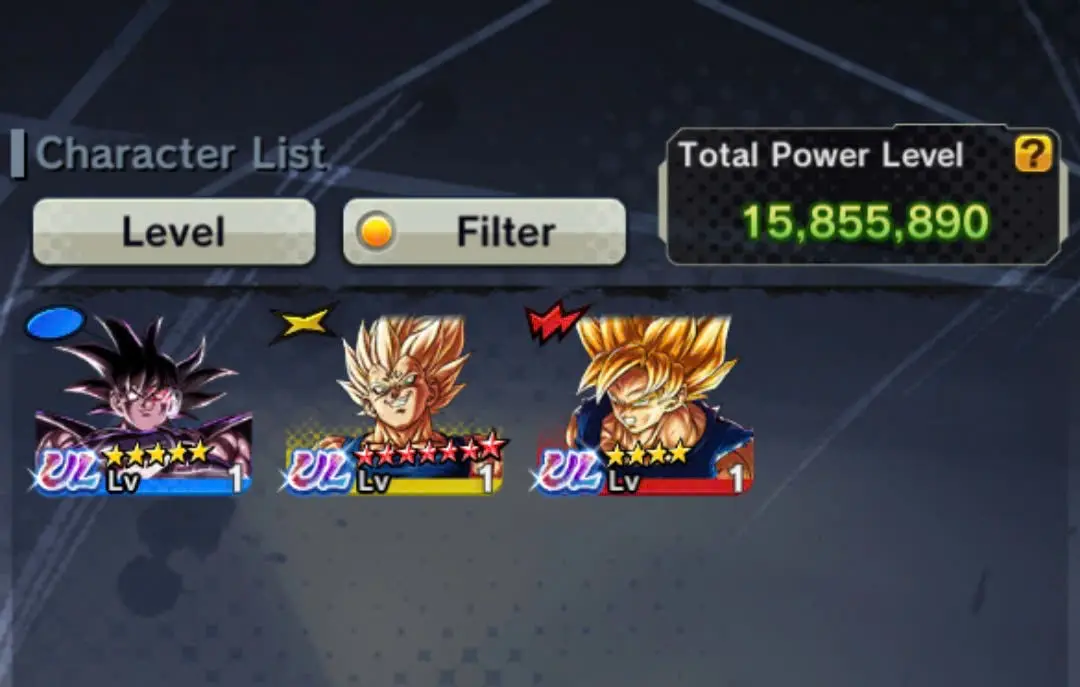Toggle the orange filter indicator light

coord(376,232)
